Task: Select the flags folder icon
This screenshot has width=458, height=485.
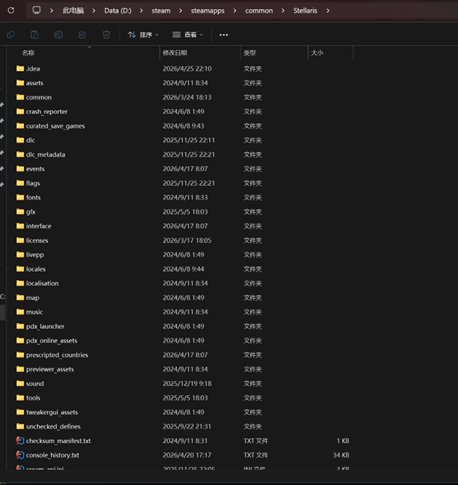Action: [x=20, y=183]
